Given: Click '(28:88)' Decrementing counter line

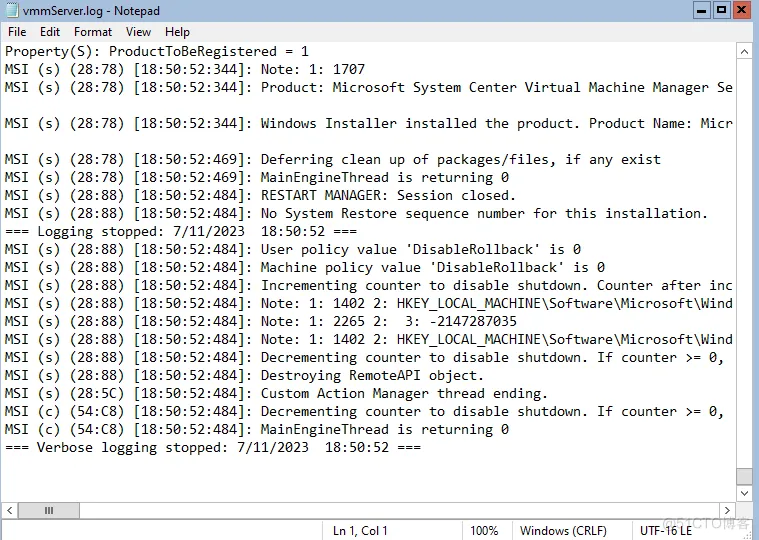Looking at the screenshot, I should 364,357.
